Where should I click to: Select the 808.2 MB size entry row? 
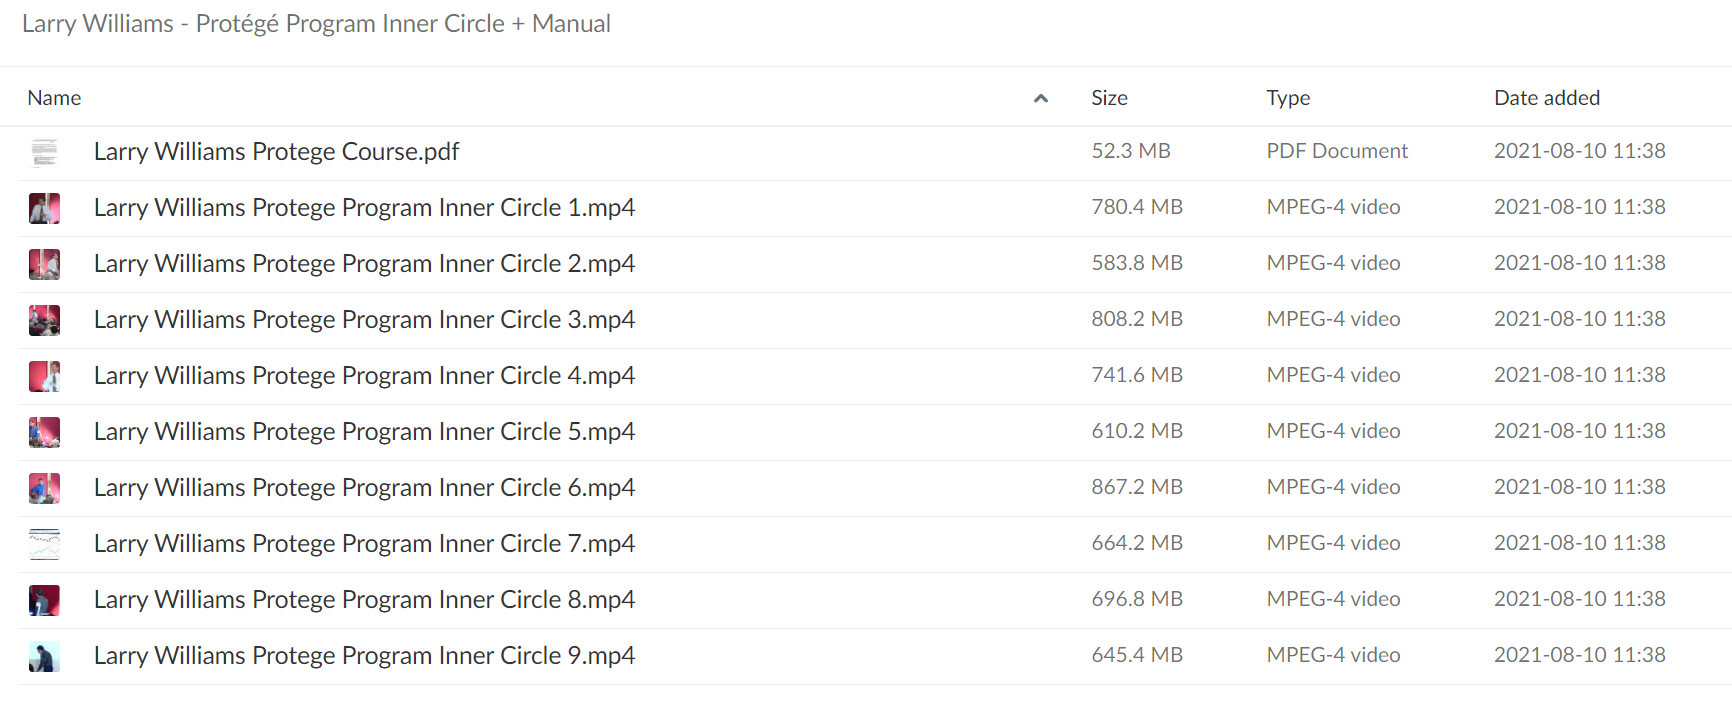874,320
